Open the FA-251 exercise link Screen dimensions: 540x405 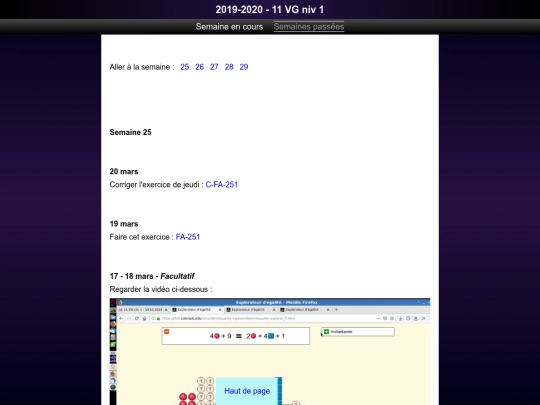coord(188,237)
